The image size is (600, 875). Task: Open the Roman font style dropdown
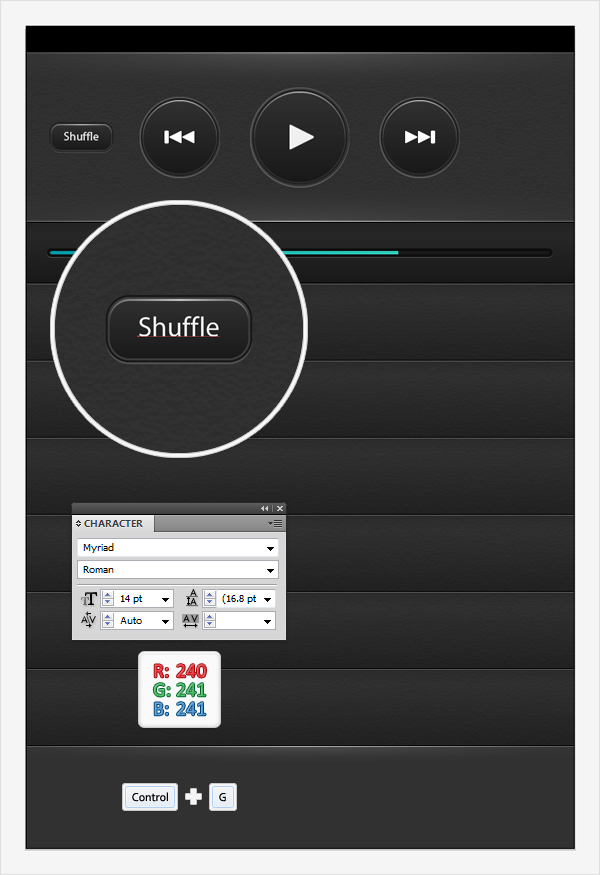(x=270, y=570)
